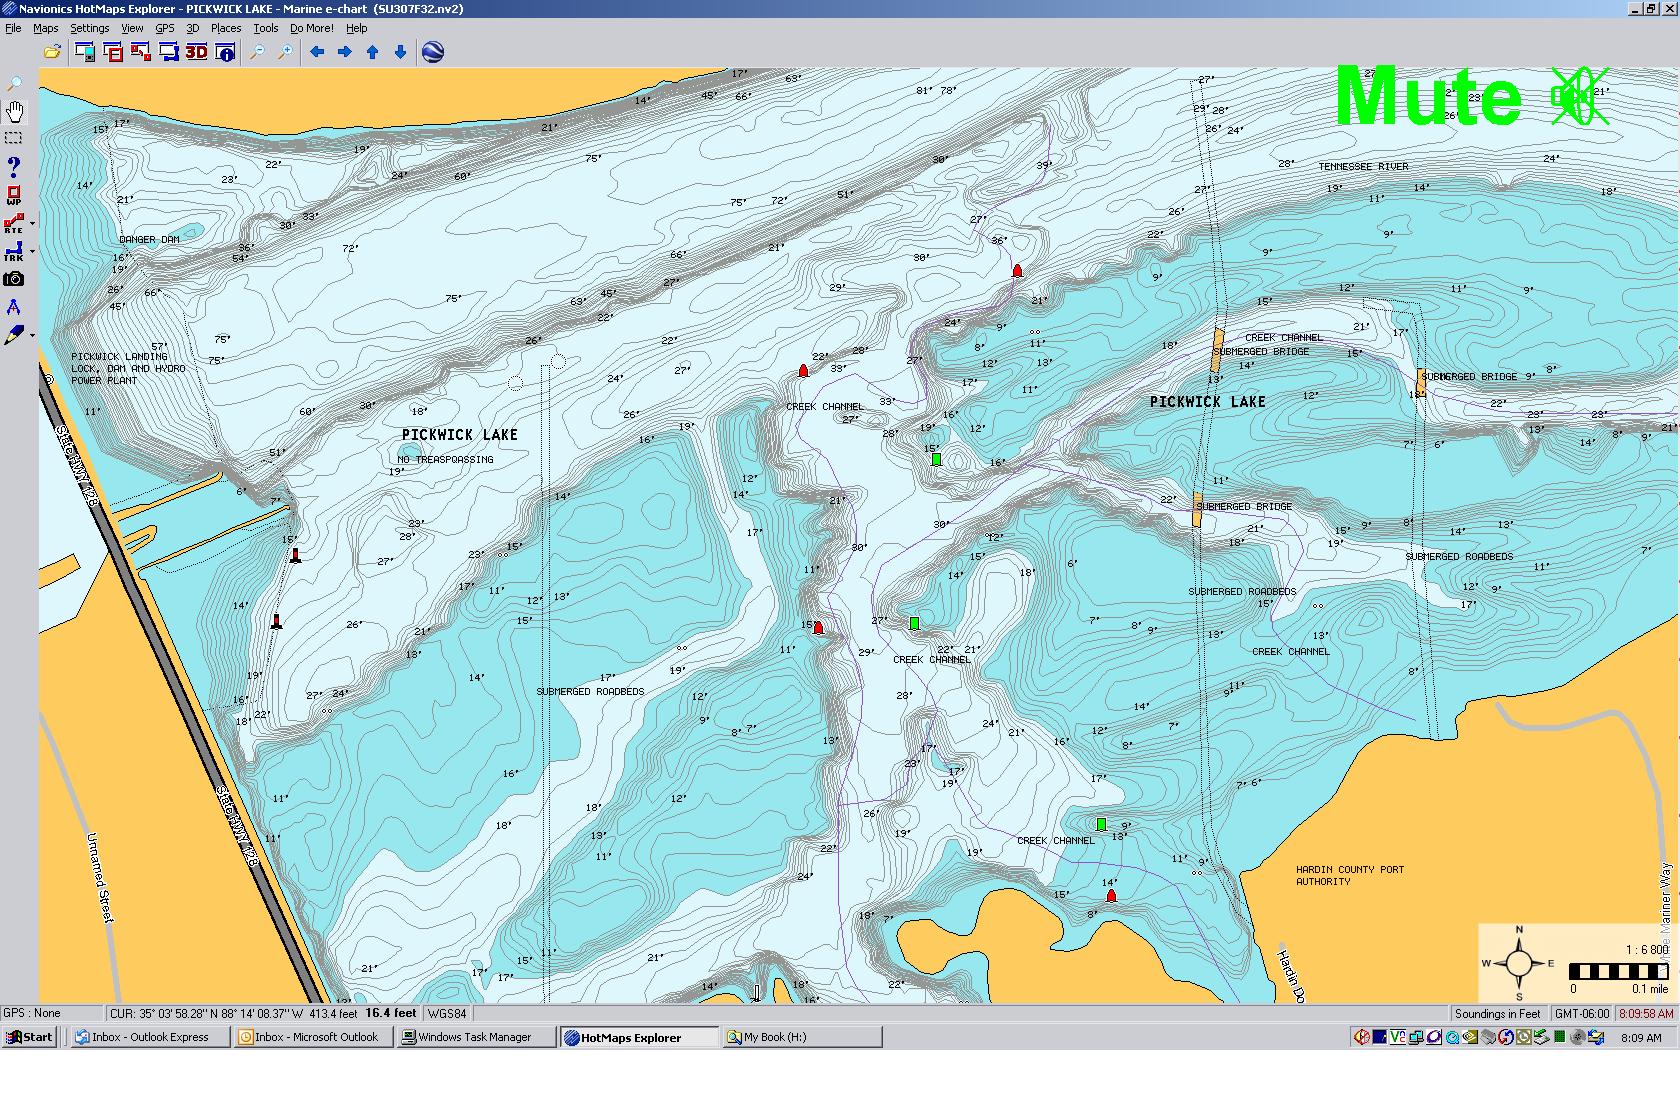Activate the question mark query tool
Screen dimensions: 1680x1107
14,166
